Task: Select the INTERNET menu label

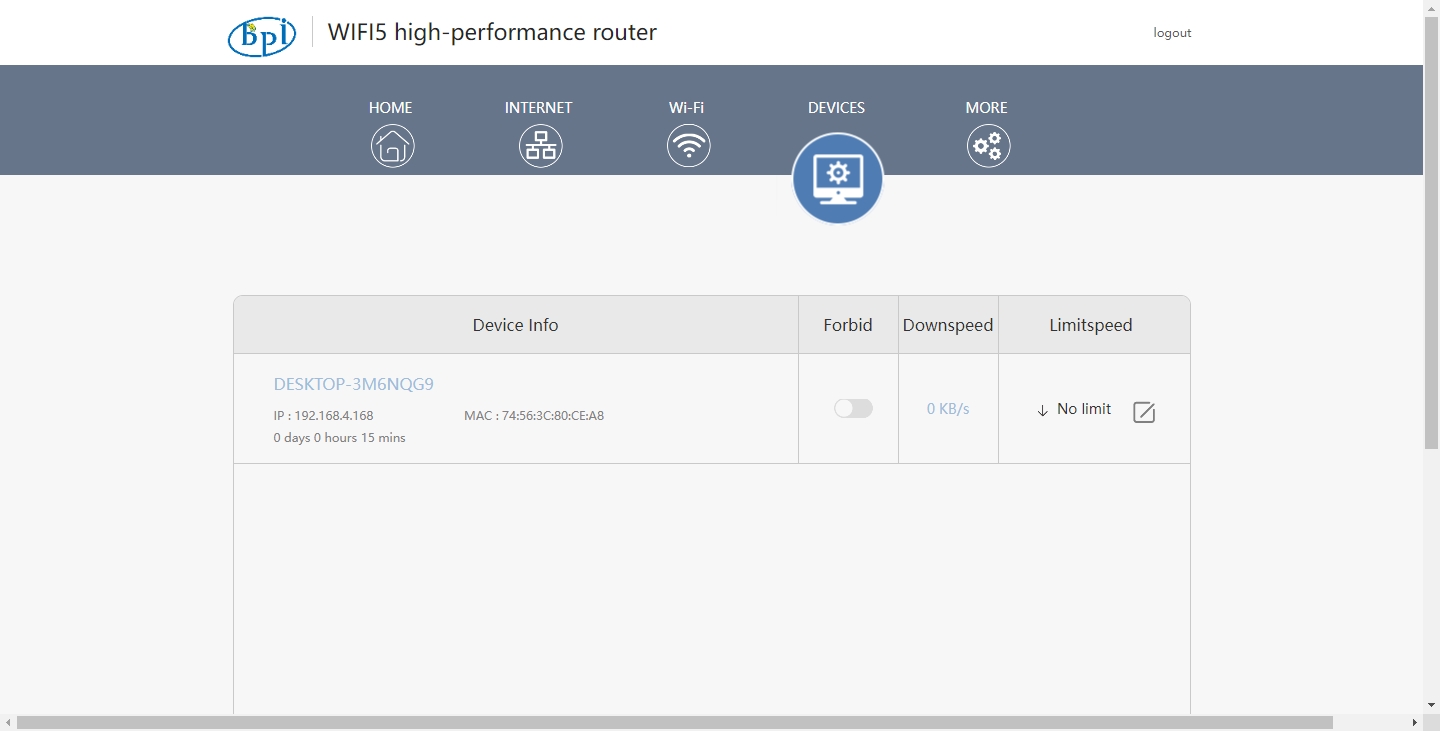Action: 538,107
